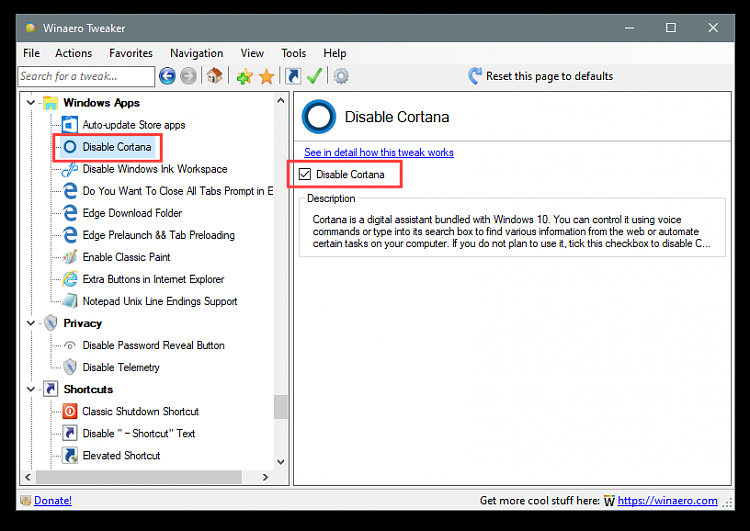Click the Windows Ink Workspace pen icon
This screenshot has width=750, height=531.
tap(70, 169)
